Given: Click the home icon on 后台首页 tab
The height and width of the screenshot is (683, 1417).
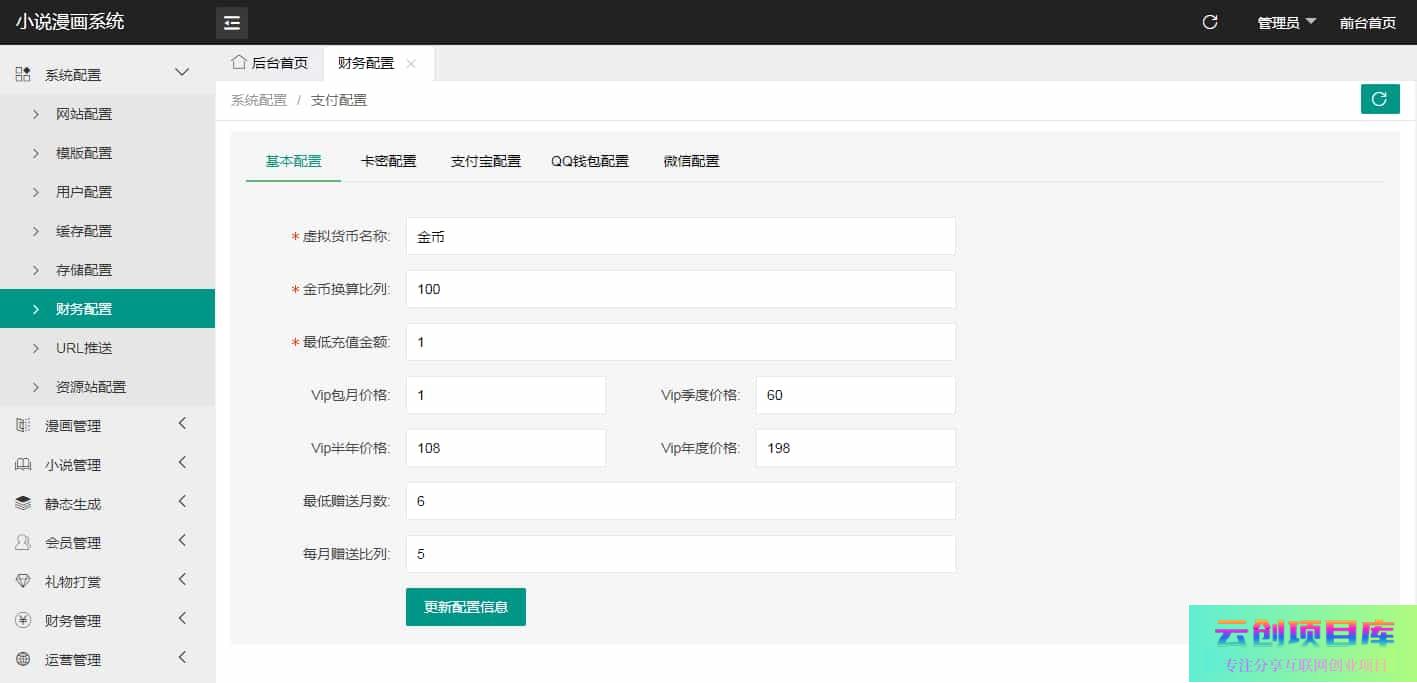Looking at the screenshot, I should pos(239,62).
